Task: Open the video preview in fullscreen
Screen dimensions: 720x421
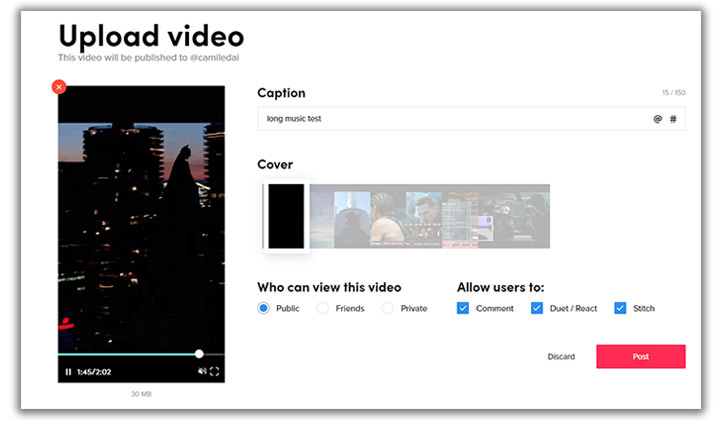Action: (214, 371)
